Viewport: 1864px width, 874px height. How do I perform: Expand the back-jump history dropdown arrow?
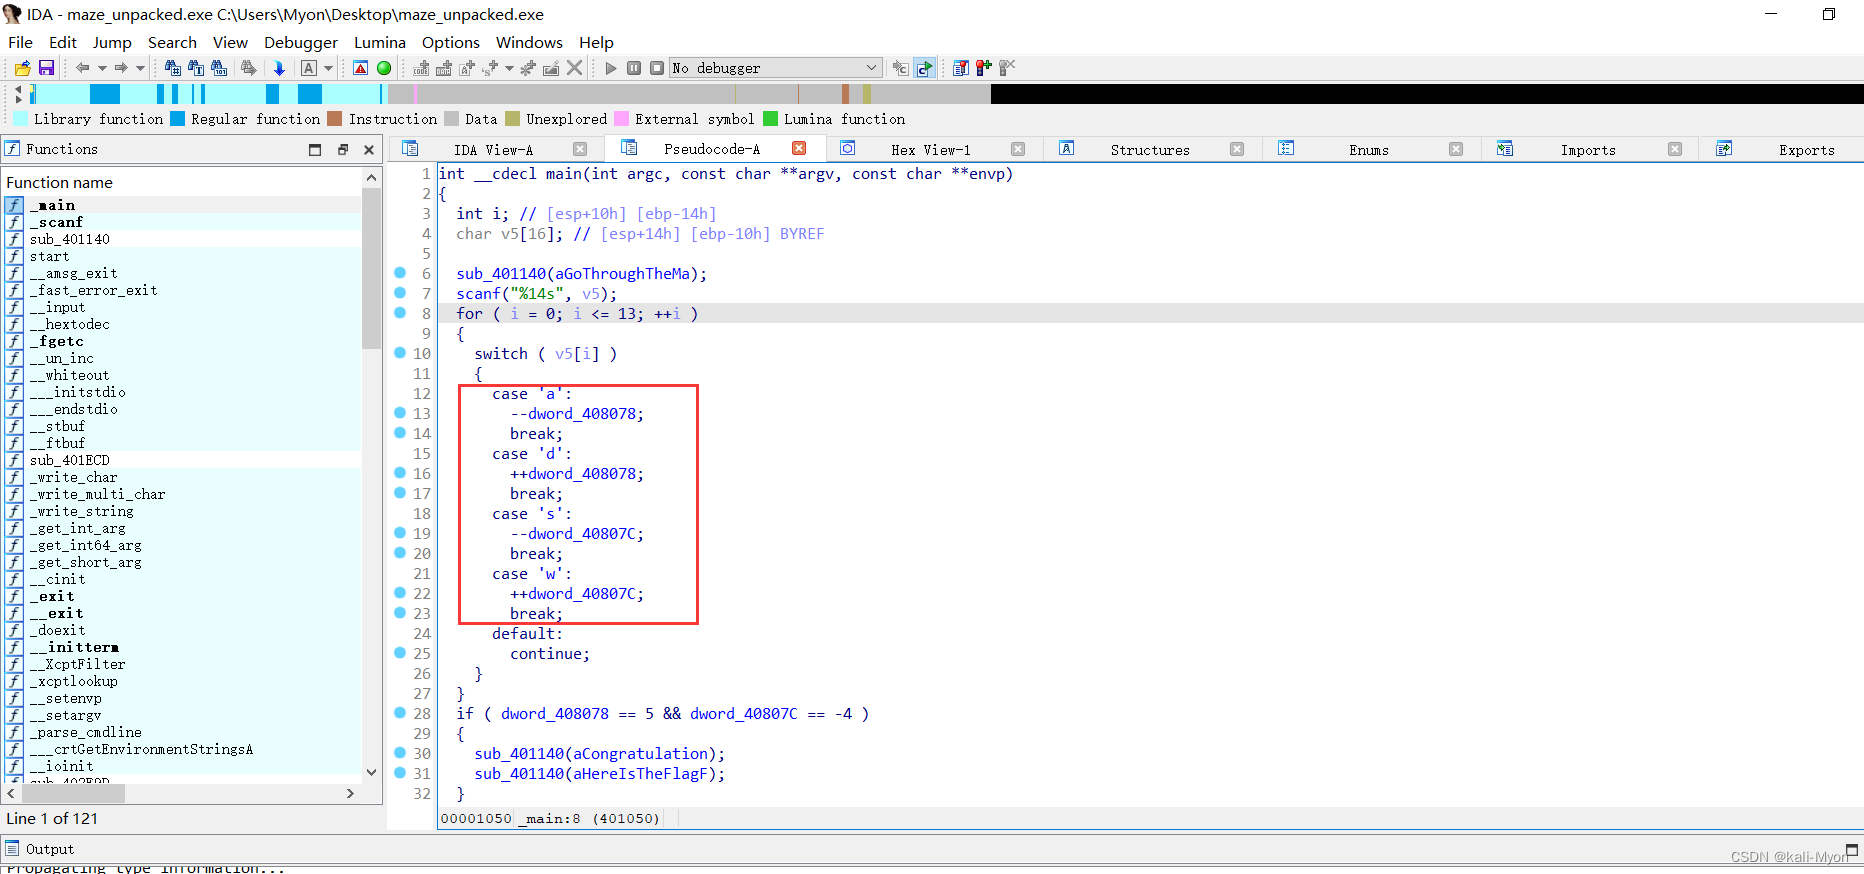102,68
